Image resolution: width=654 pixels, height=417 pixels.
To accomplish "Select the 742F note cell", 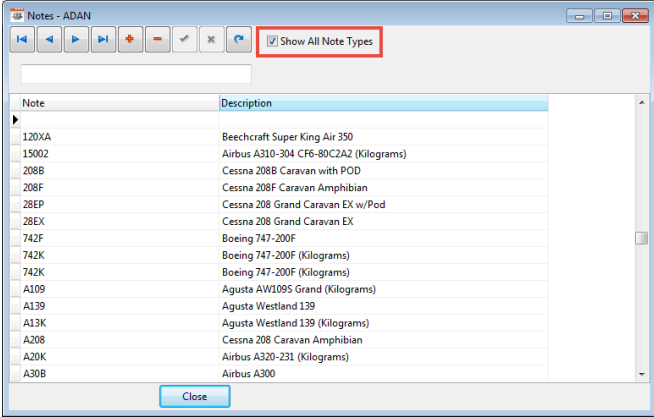I will pos(120,238).
